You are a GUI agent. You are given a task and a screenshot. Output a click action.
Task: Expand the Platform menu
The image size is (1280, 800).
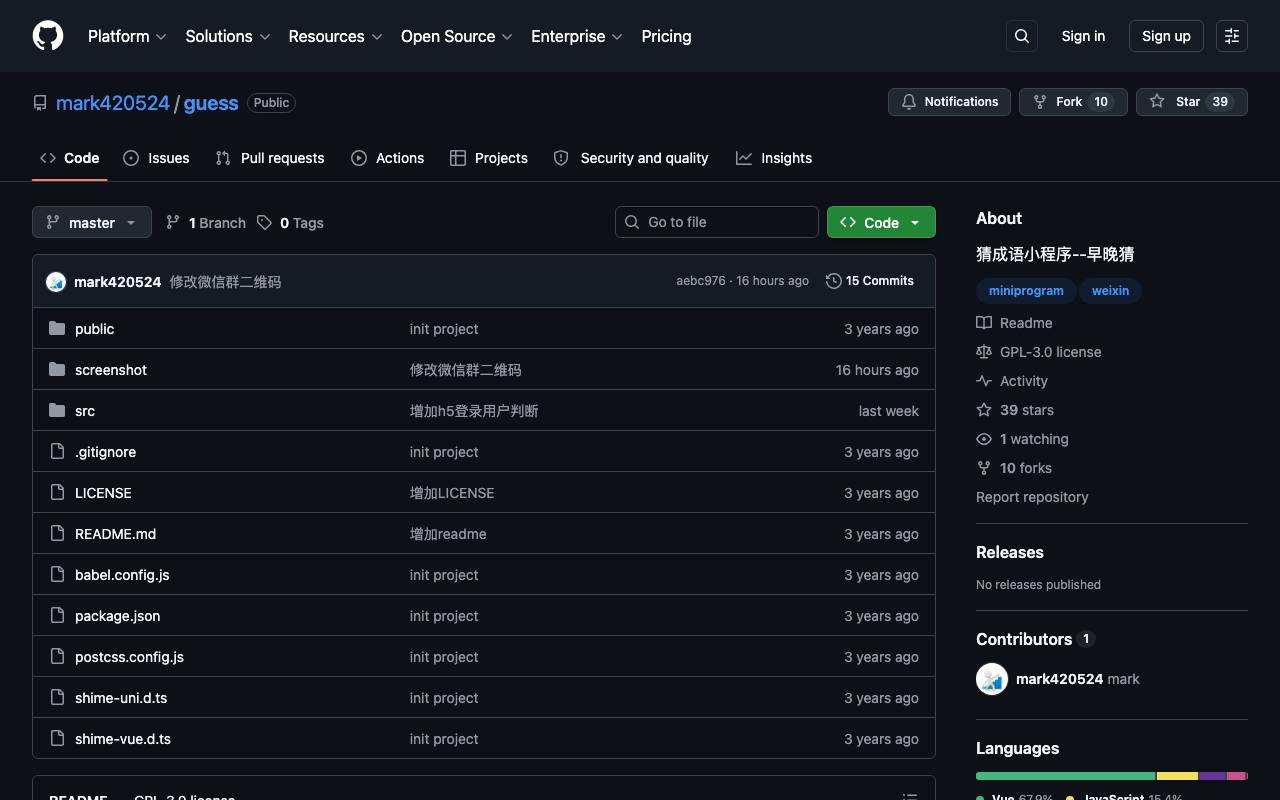(x=127, y=36)
